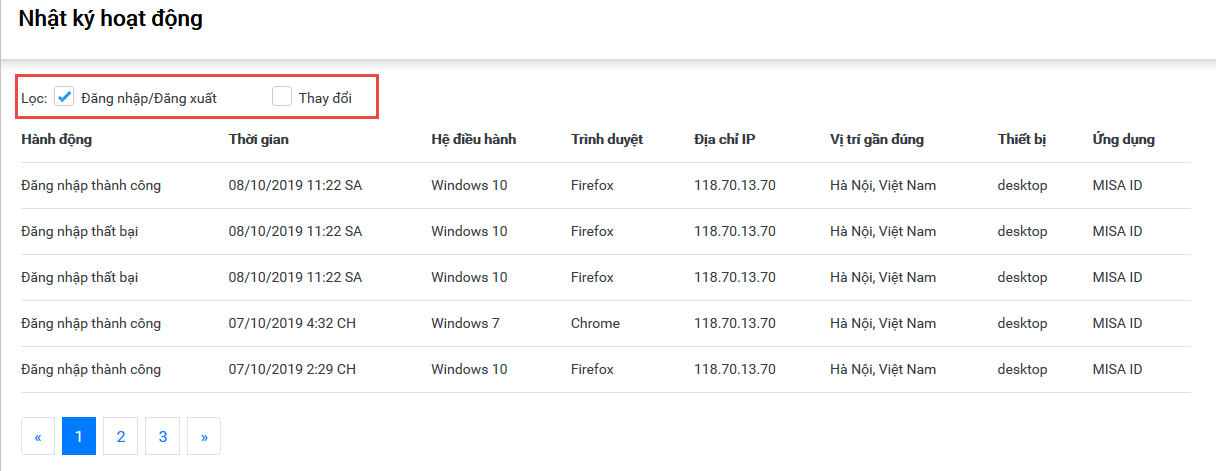The height and width of the screenshot is (471, 1216).
Task: Click the 07/10/2019 4:32 CH timestamp
Action: click(292, 323)
